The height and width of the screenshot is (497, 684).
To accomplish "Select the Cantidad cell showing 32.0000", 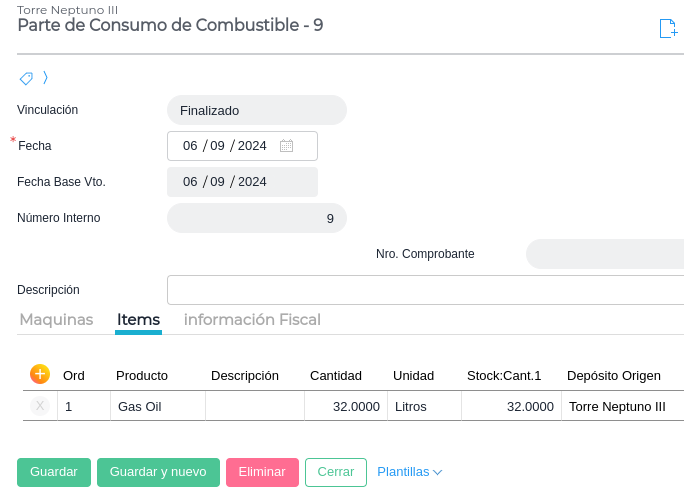I will tap(345, 406).
